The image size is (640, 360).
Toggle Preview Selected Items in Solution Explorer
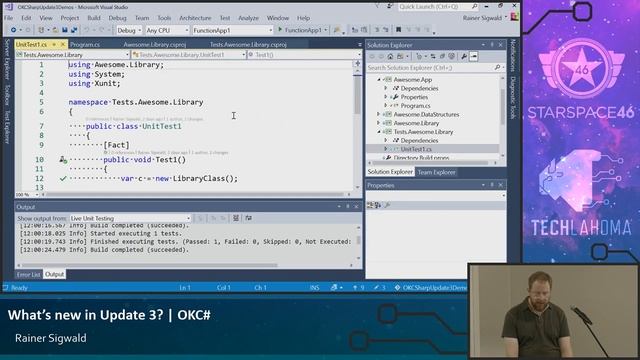click(x=473, y=56)
